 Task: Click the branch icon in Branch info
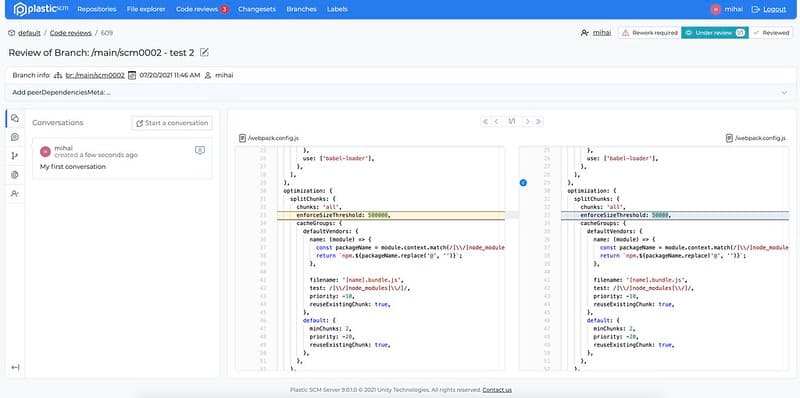(58, 75)
